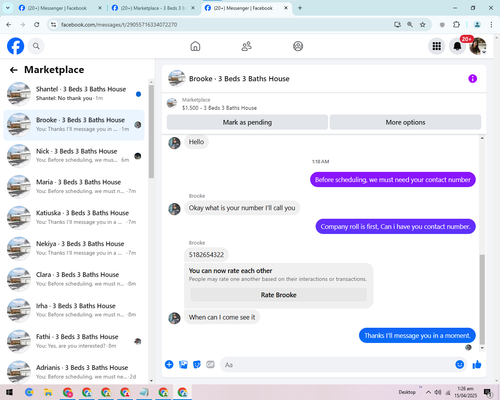Open Irha conversation in the list
Screen dimensions: 500x400
tap(74, 310)
